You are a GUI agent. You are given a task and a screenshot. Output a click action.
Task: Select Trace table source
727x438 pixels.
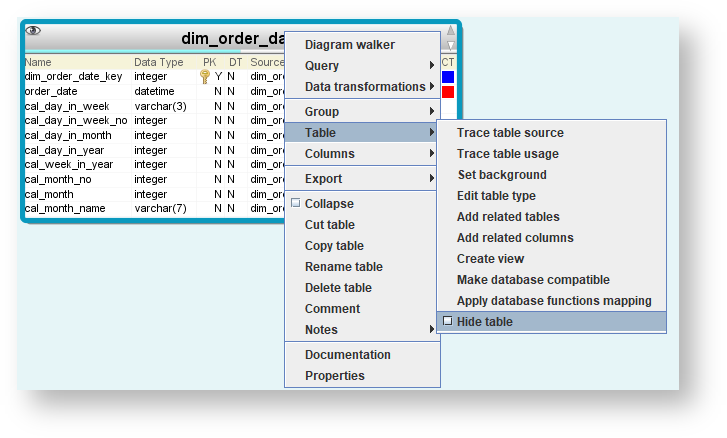551,133
